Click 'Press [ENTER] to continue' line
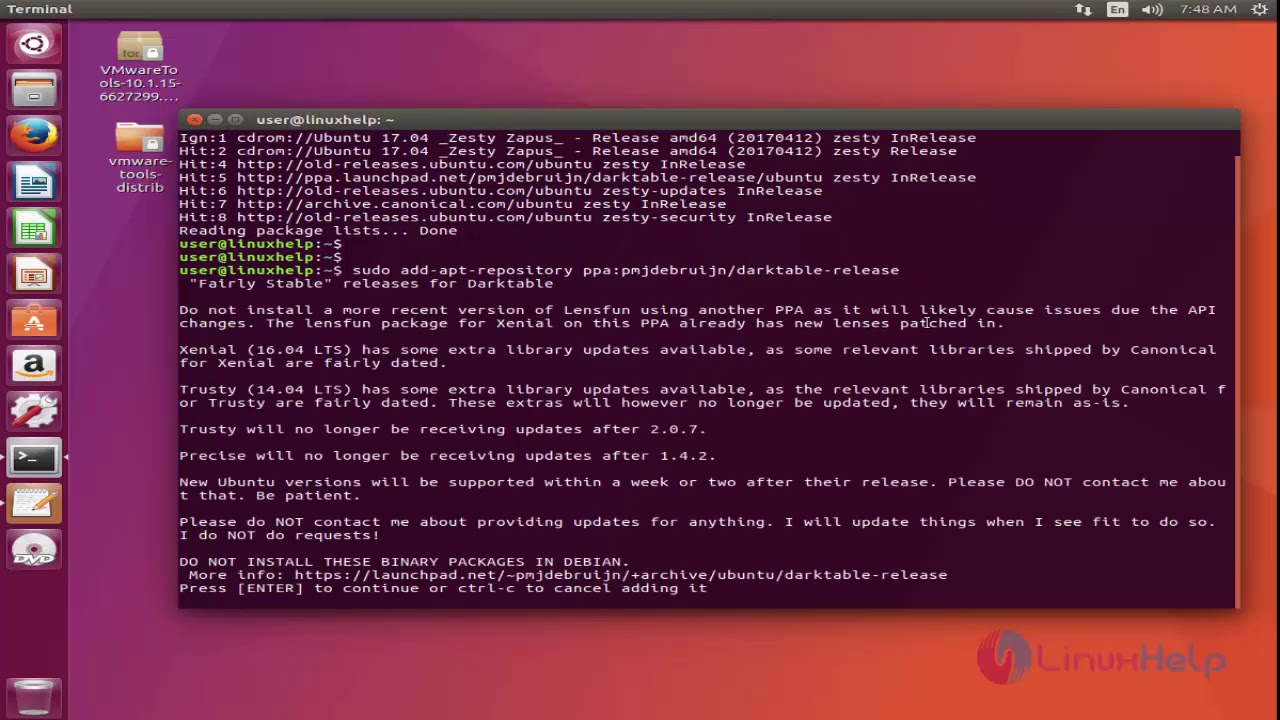 pyautogui.click(x=443, y=588)
